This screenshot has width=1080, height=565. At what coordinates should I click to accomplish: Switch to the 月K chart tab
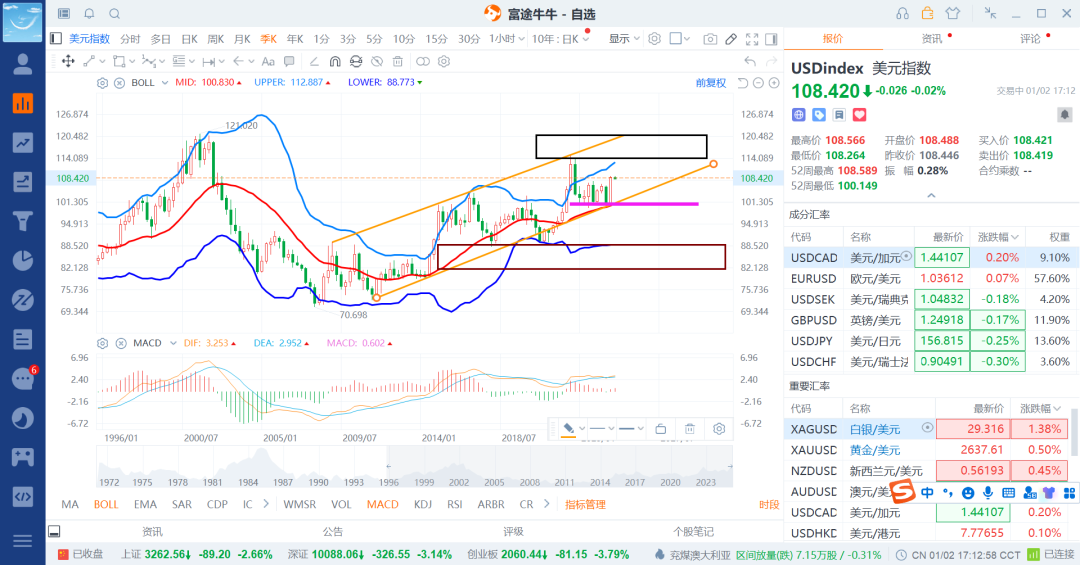(242, 39)
